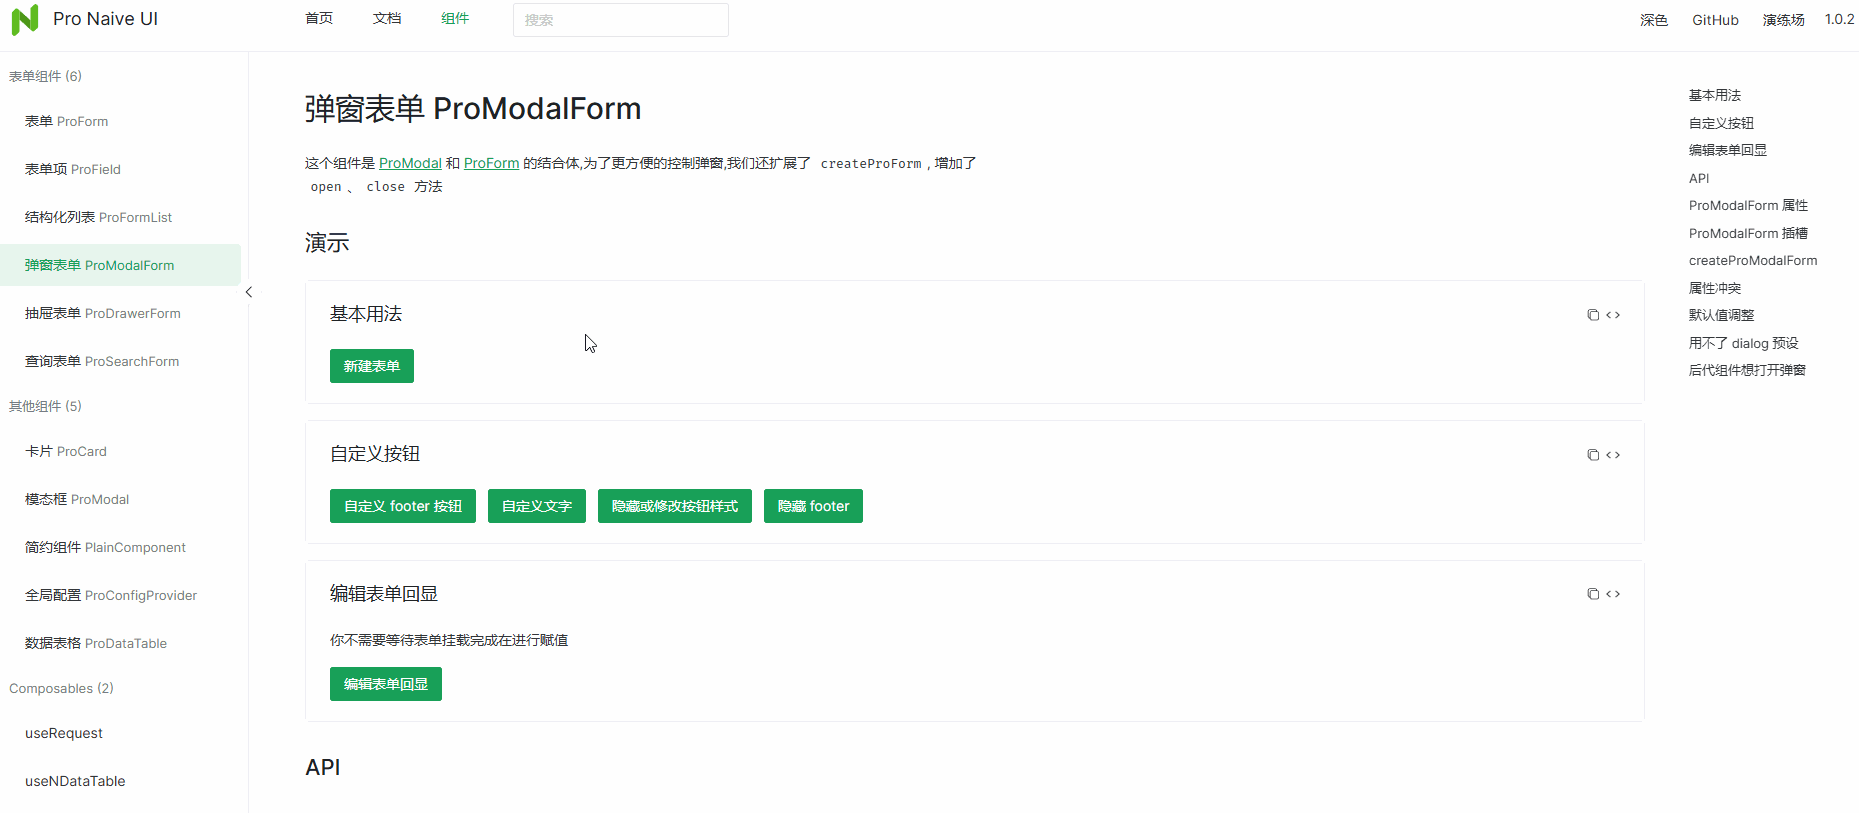Open the 首页 nav item
This screenshot has width=1859, height=813.
[x=319, y=19]
